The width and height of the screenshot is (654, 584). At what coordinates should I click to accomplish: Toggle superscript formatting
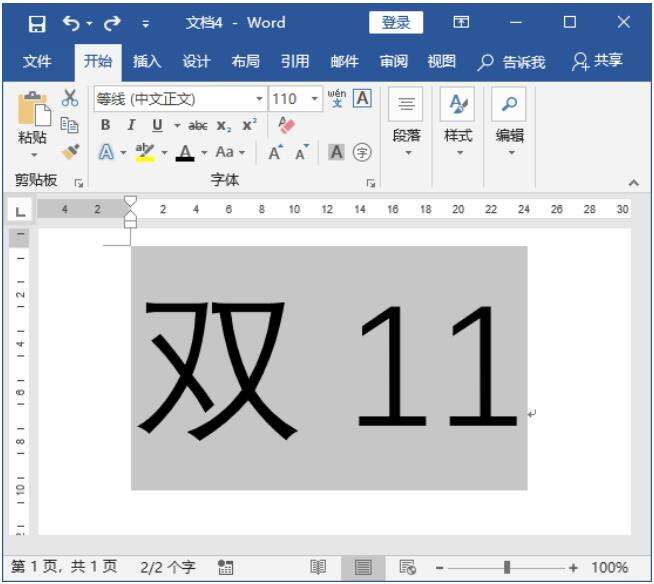(x=249, y=125)
